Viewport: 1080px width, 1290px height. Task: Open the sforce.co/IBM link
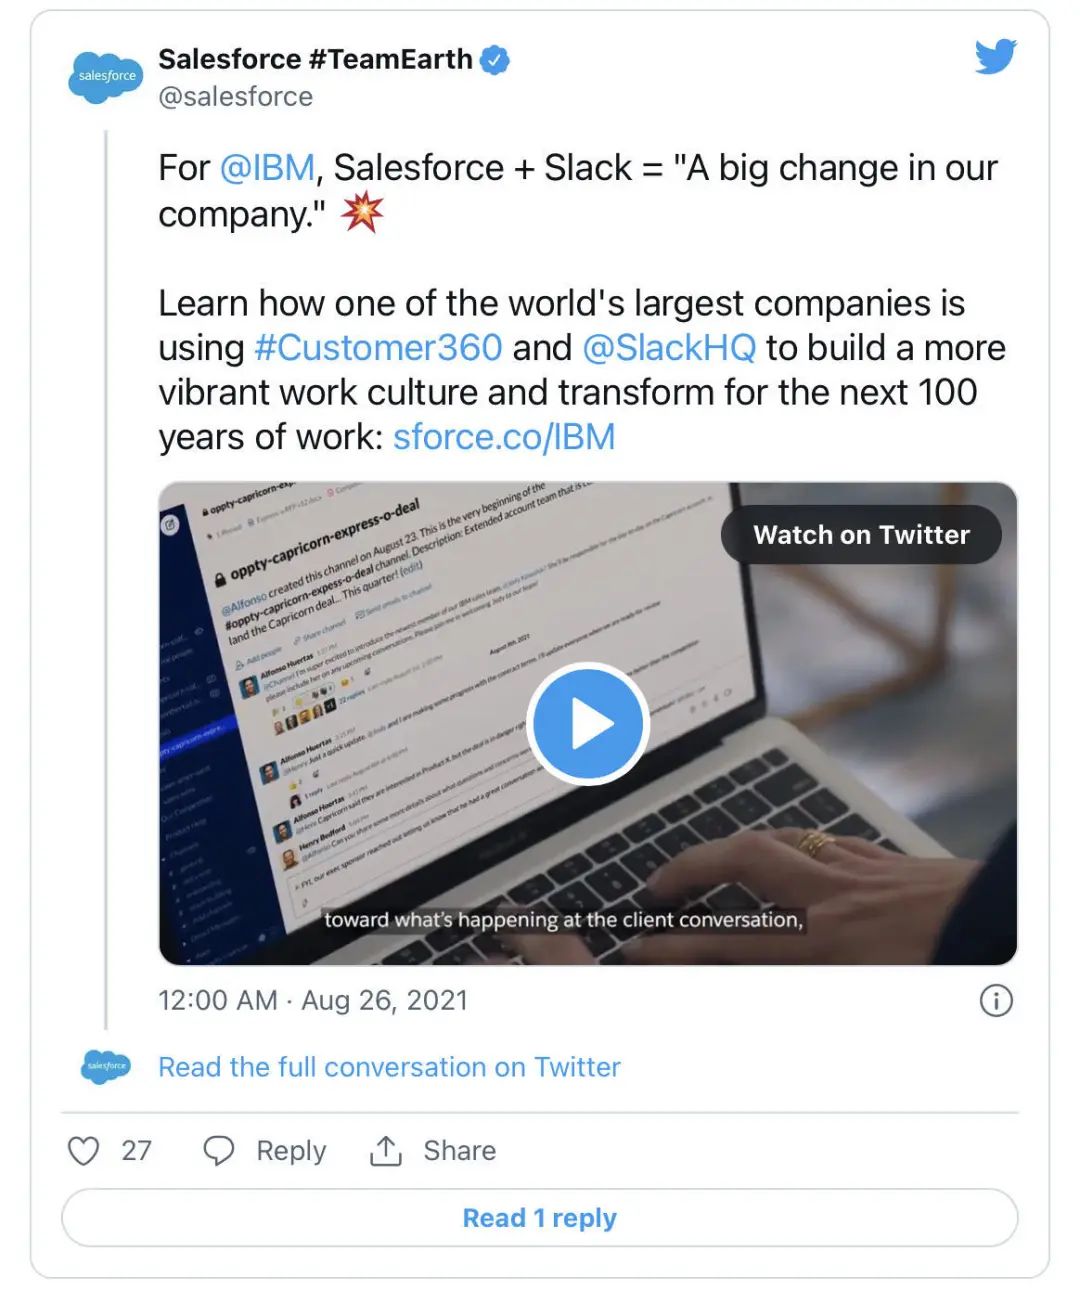tap(503, 437)
